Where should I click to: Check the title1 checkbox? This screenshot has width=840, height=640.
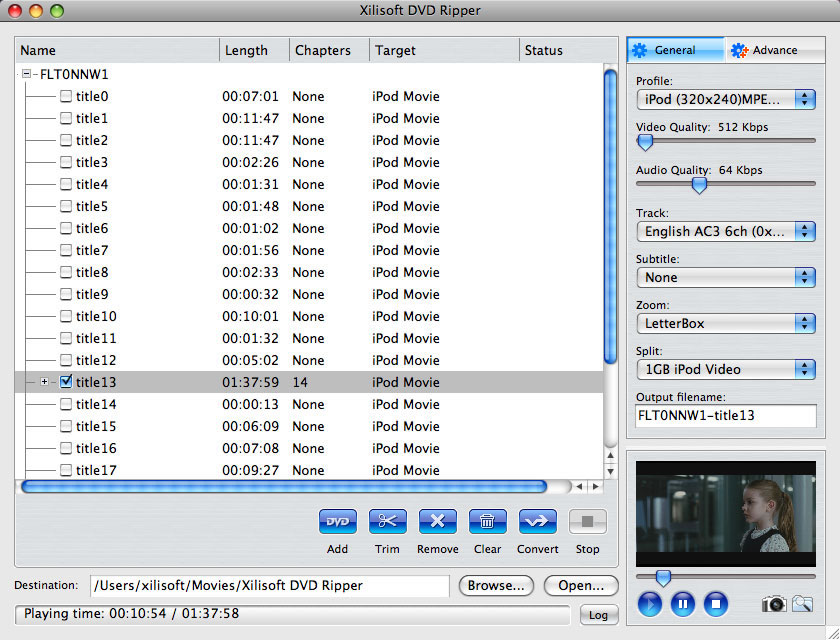(x=66, y=118)
